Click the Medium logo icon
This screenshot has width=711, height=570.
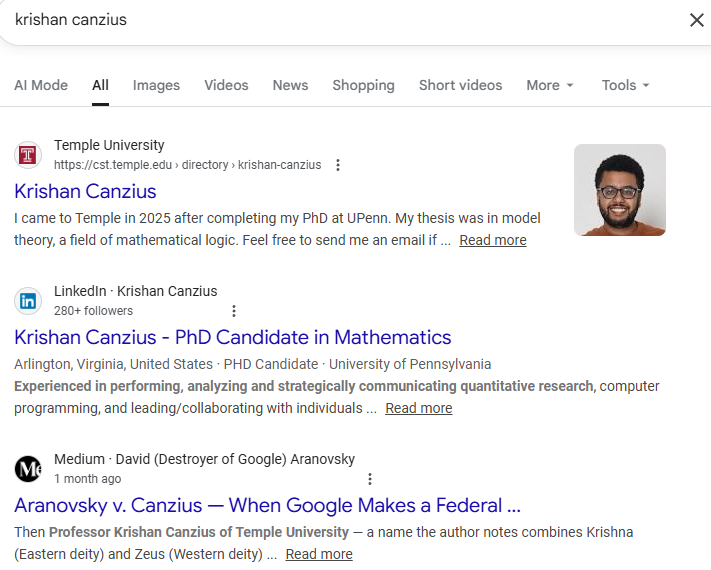coord(28,469)
